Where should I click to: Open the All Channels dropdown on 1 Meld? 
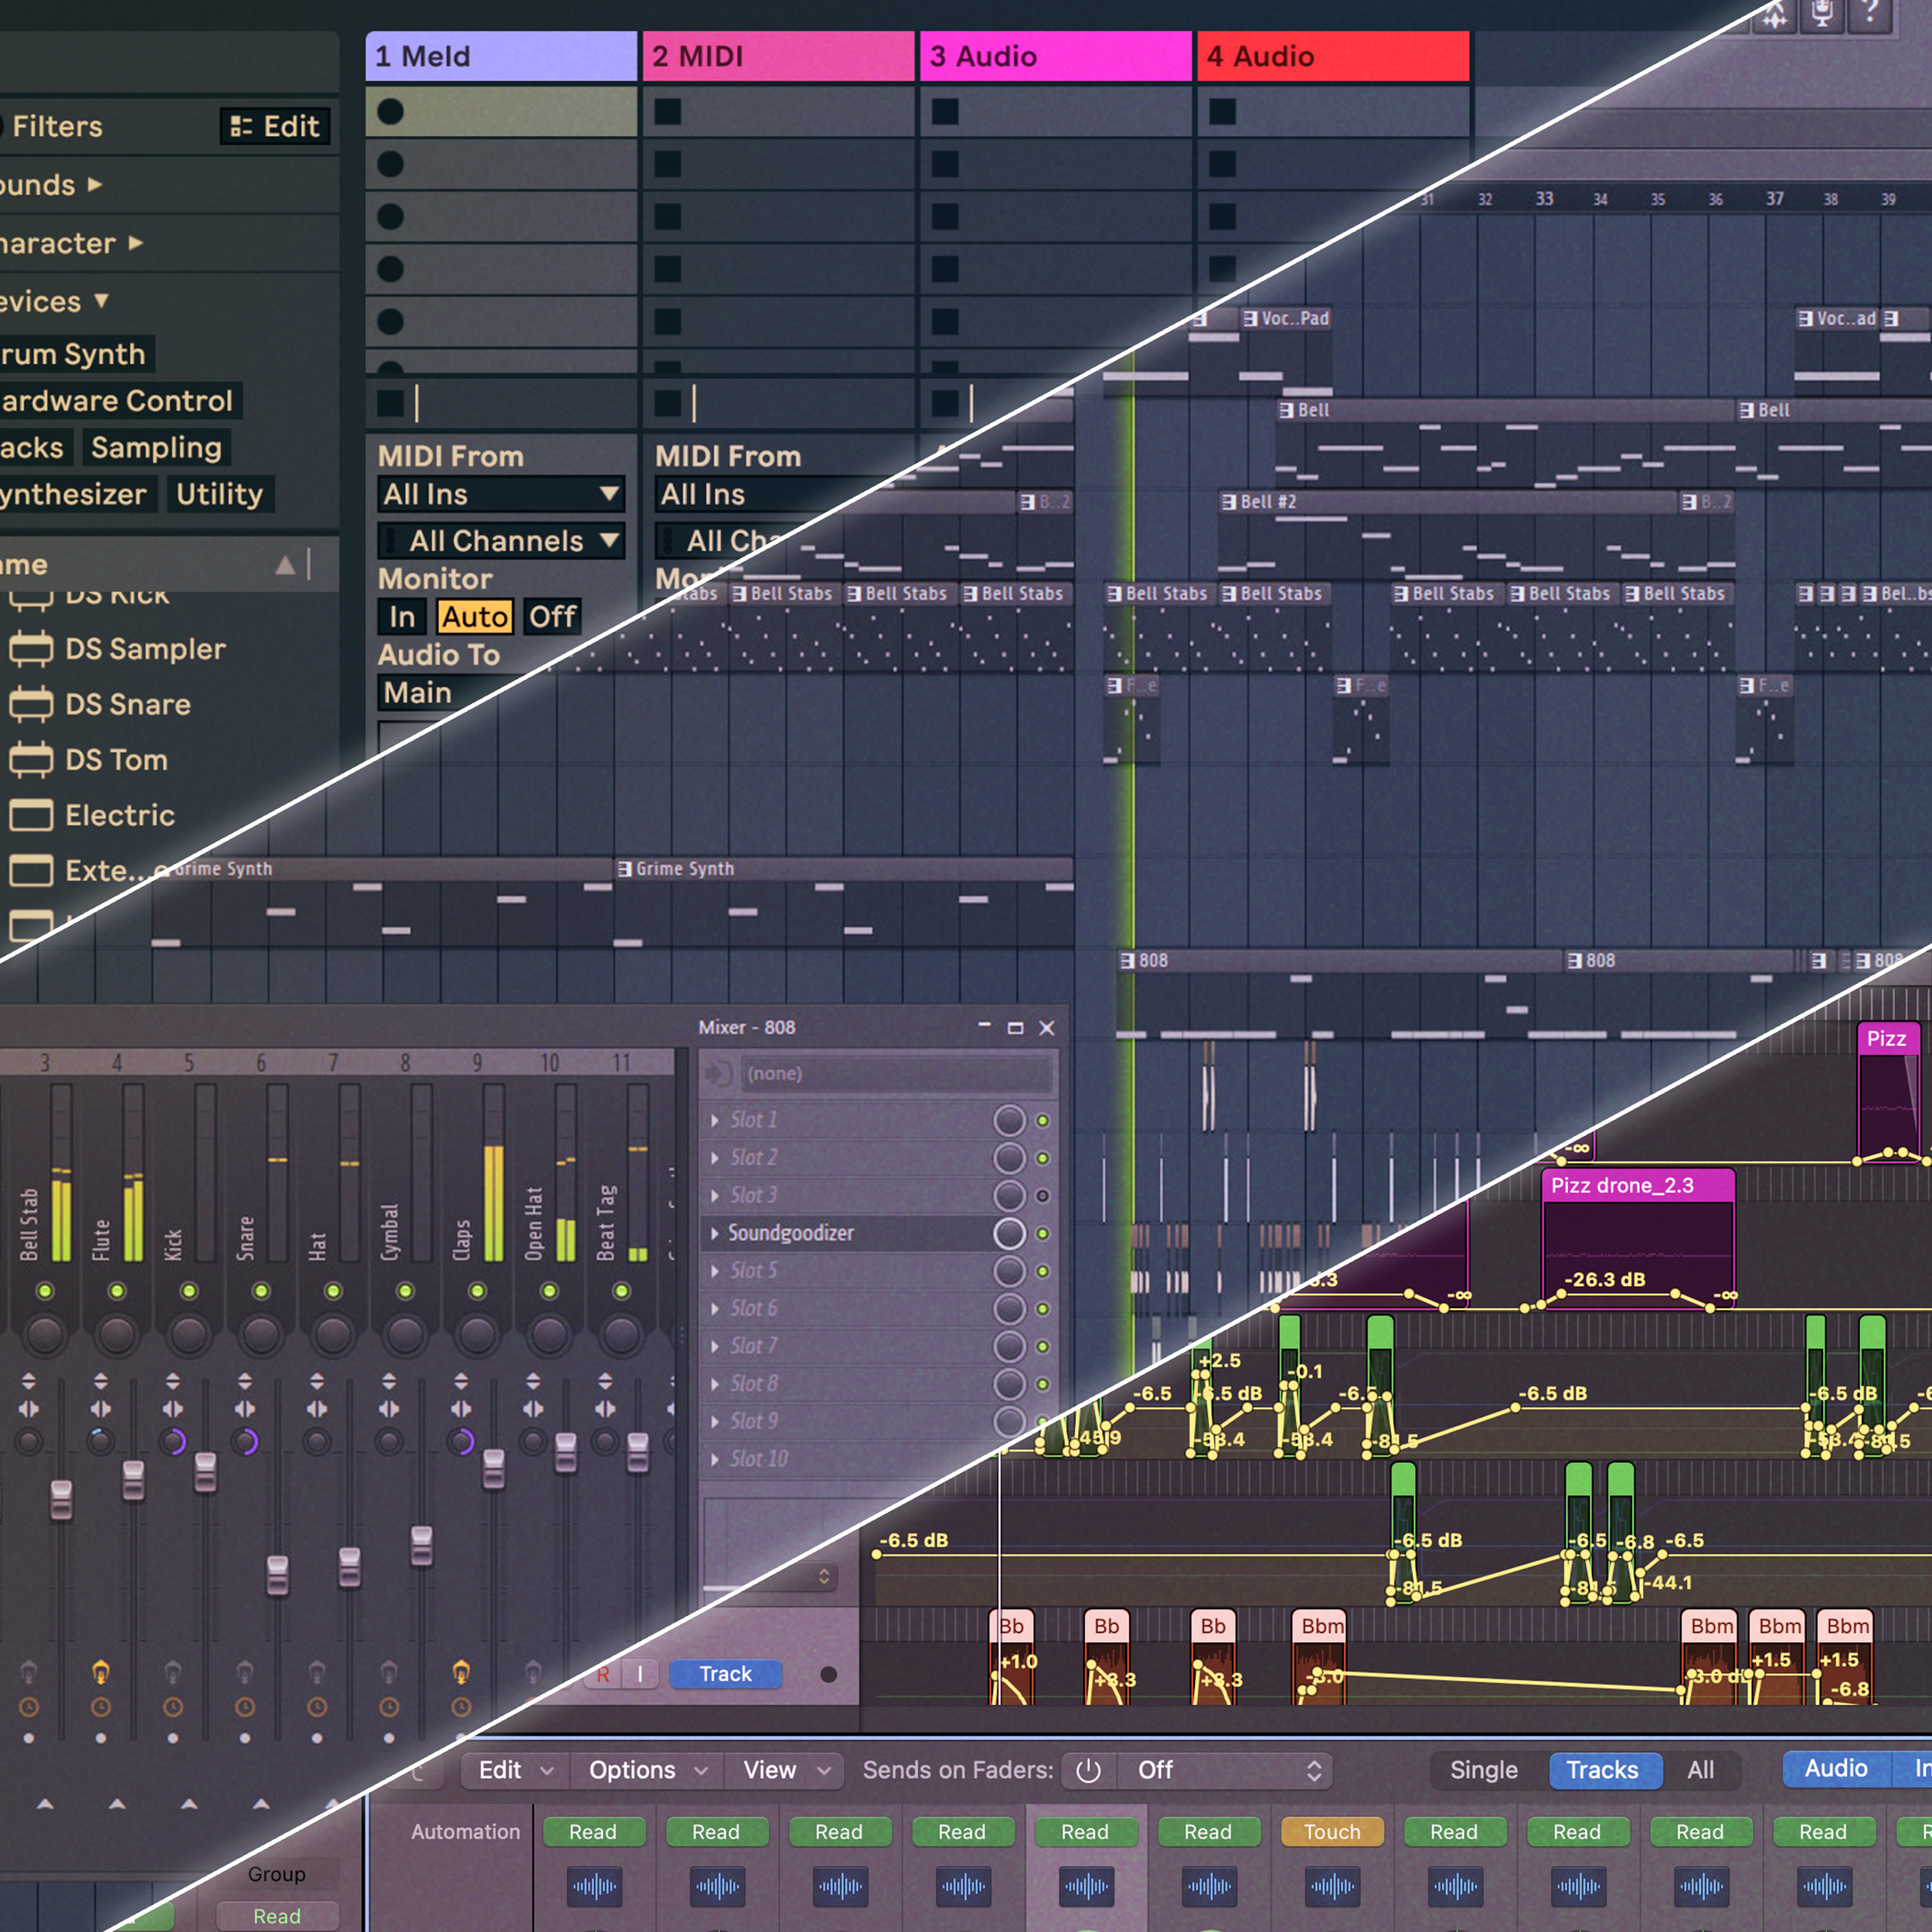pos(501,541)
